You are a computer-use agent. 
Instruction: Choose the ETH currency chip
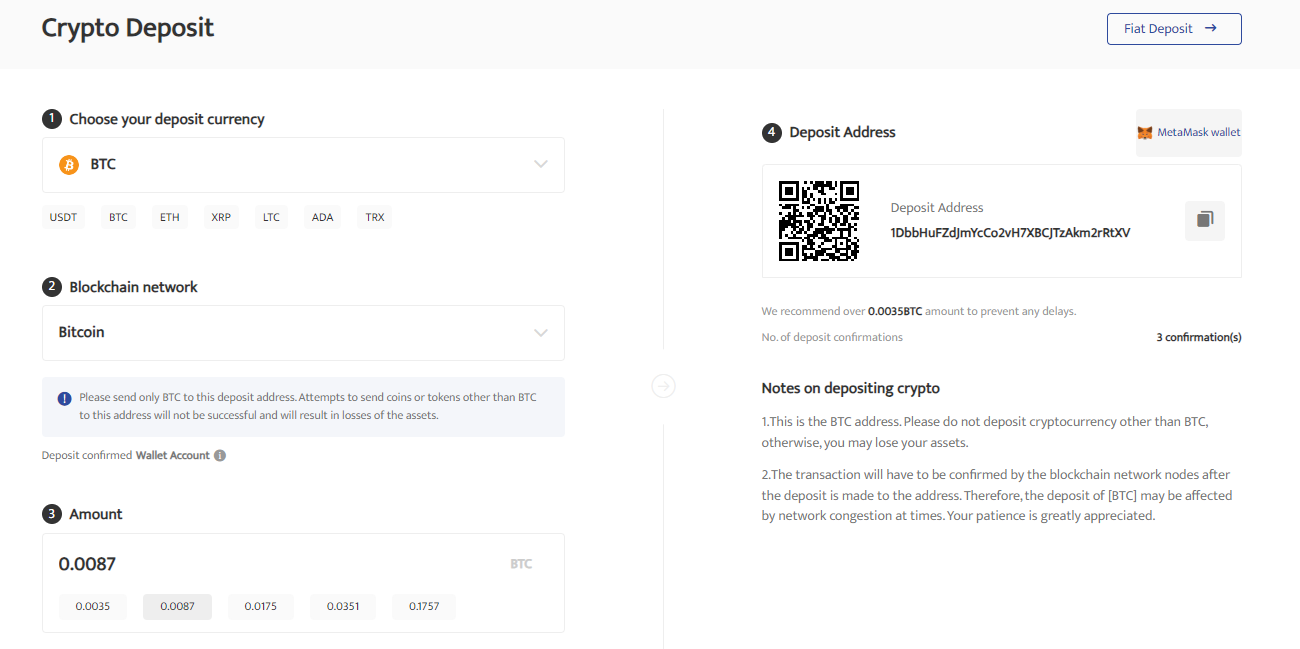tap(170, 217)
